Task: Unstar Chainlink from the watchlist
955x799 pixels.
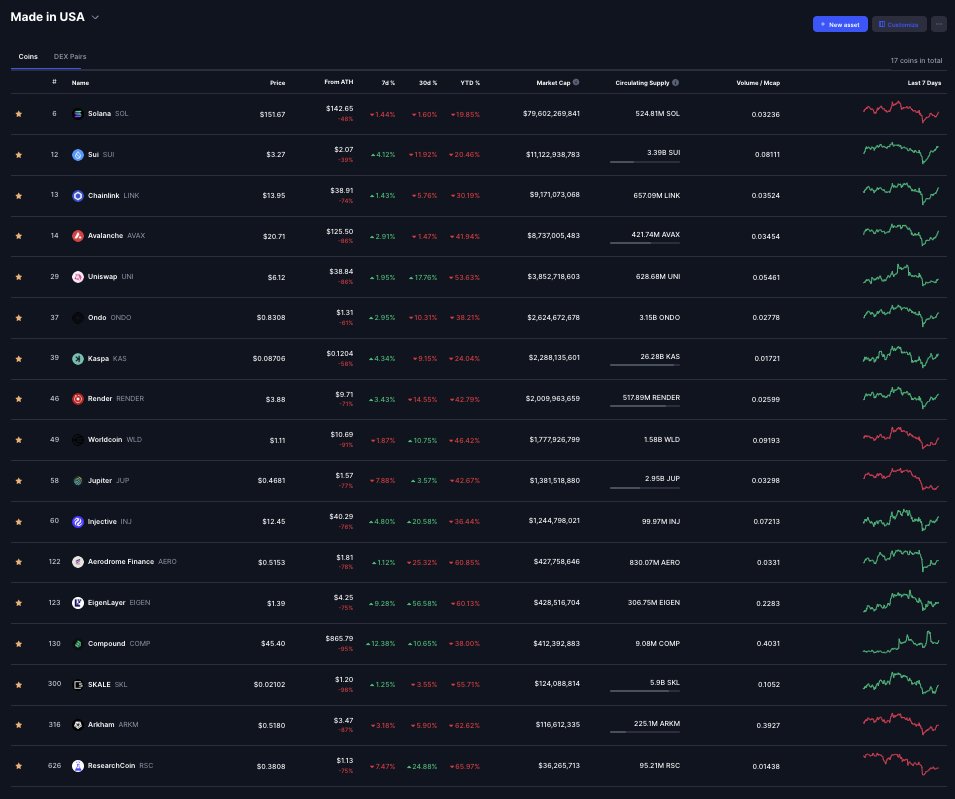Action: [19, 195]
